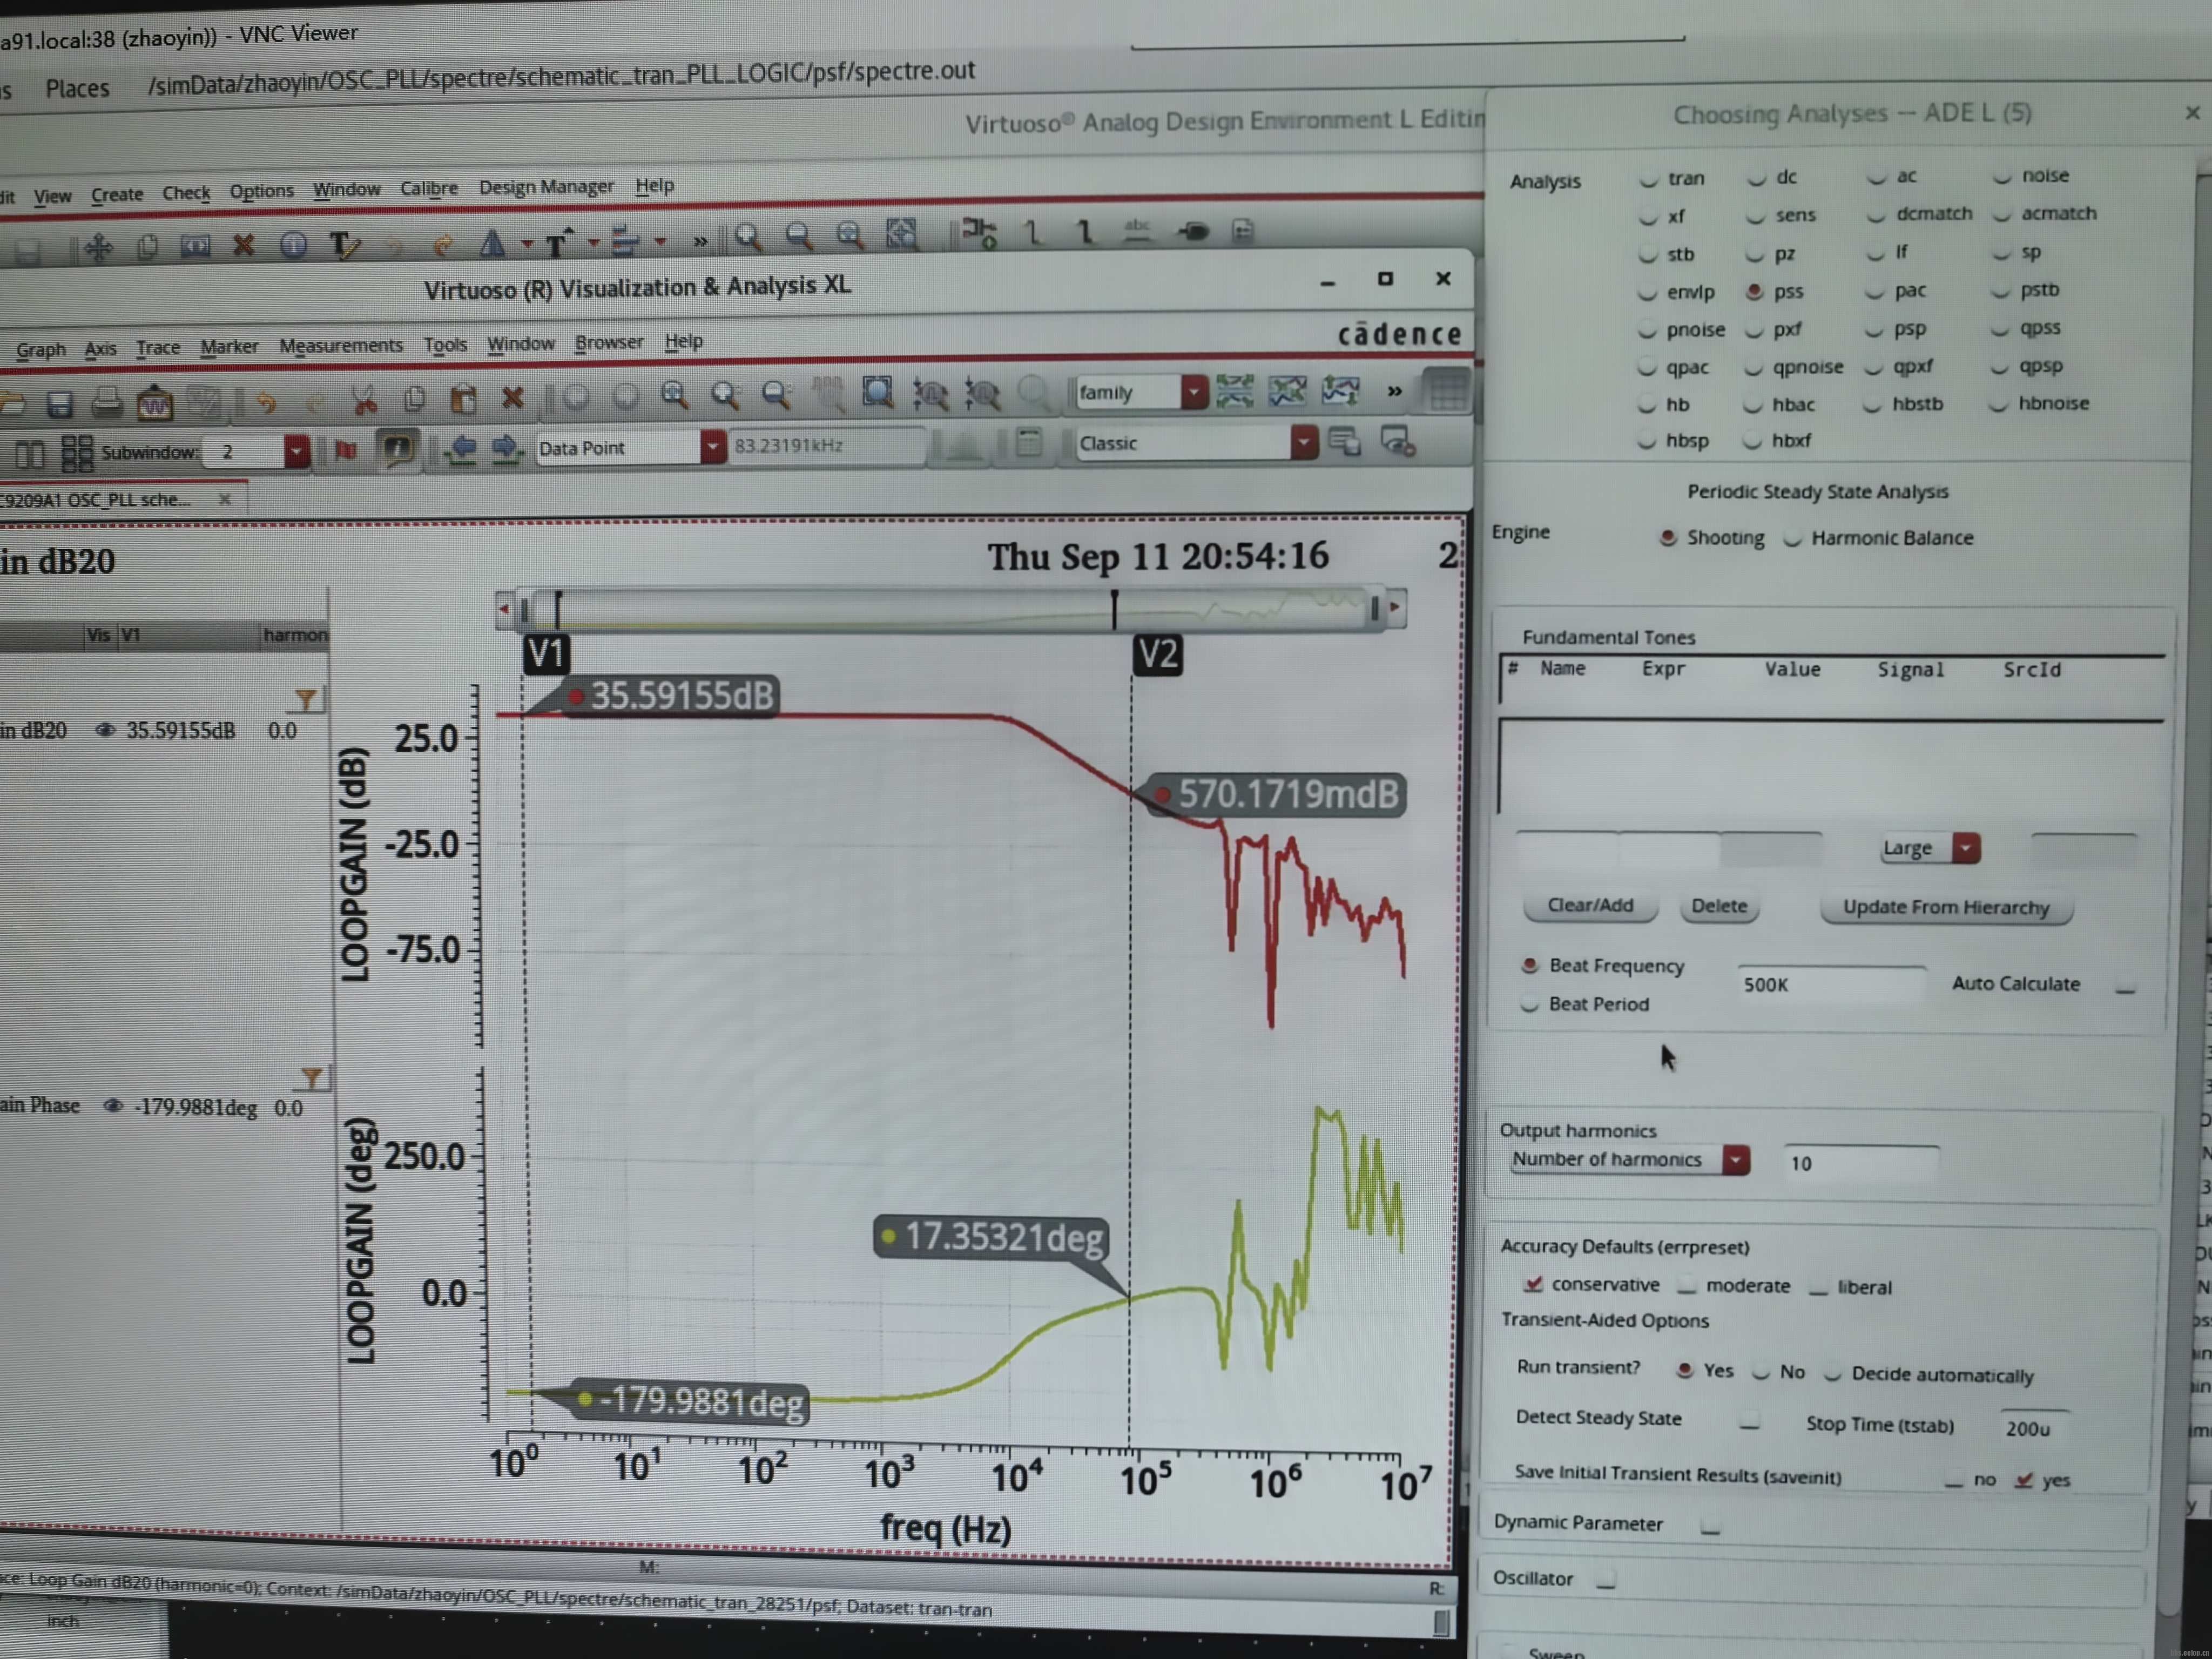
Task: Click the Clear/Add button
Action: tap(1590, 905)
